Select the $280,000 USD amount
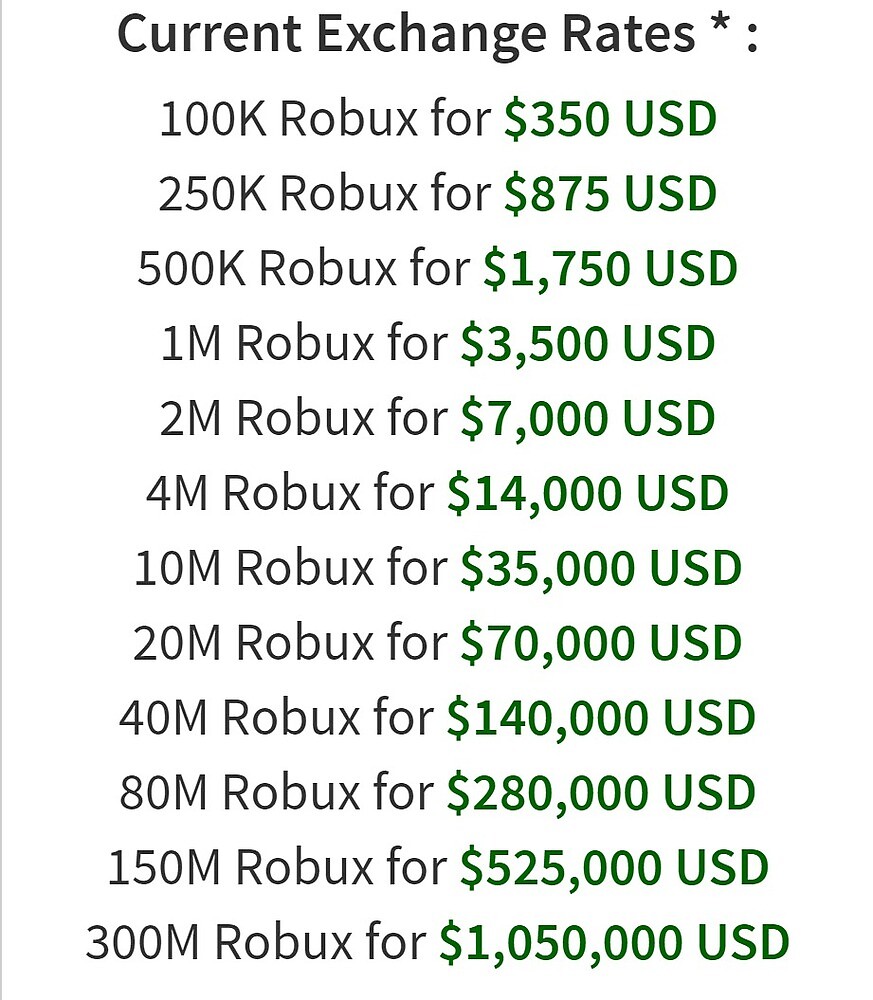The image size is (873, 1000). point(600,794)
